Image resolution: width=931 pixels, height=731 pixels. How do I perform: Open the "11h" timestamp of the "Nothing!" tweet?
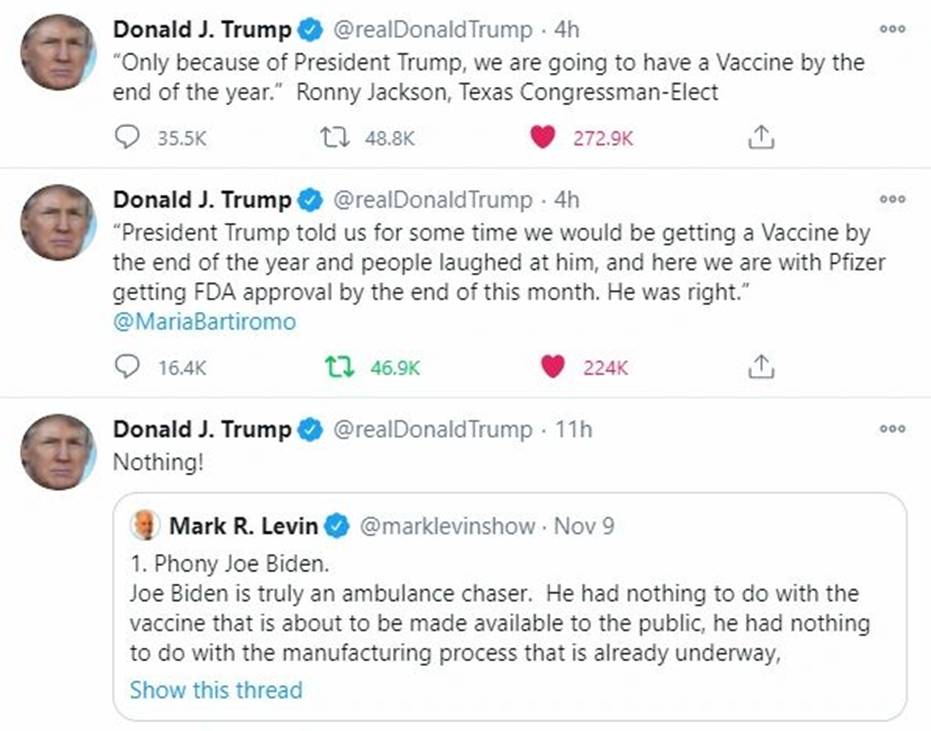(x=572, y=430)
